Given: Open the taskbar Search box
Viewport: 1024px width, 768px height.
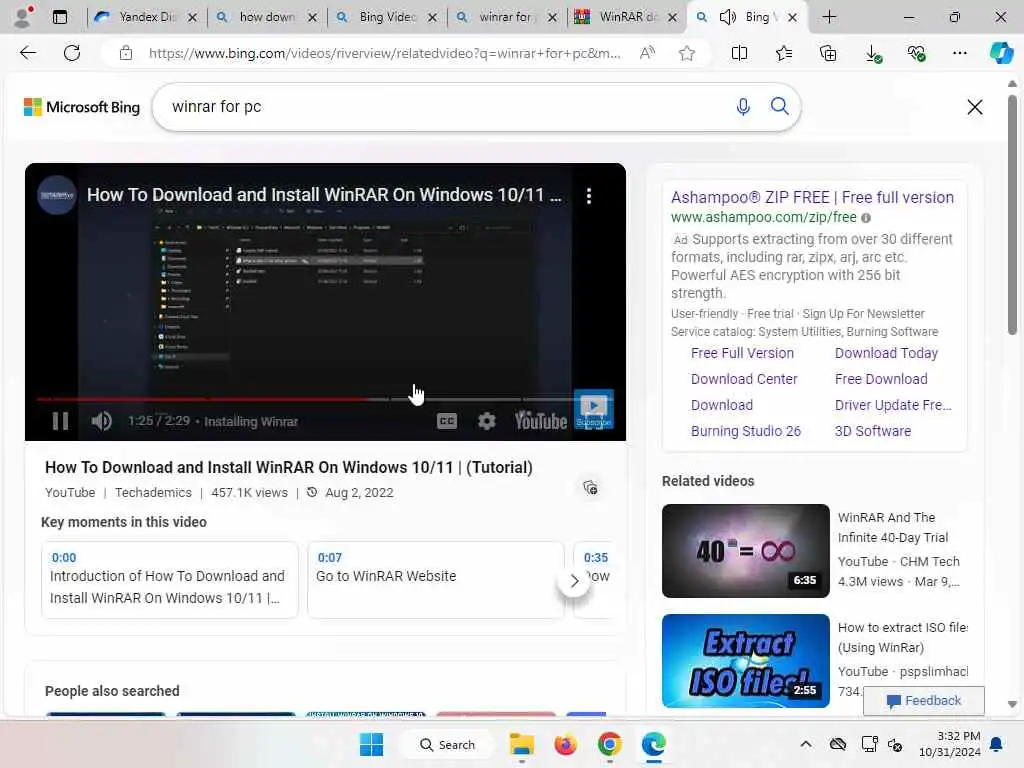Looking at the screenshot, I should [447, 744].
